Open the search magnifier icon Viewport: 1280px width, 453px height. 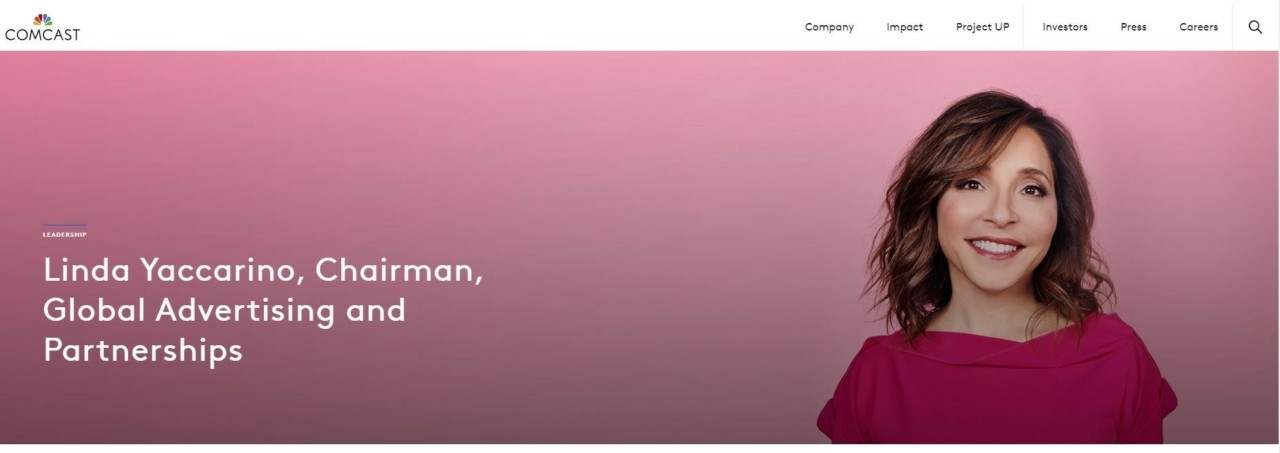point(1255,27)
